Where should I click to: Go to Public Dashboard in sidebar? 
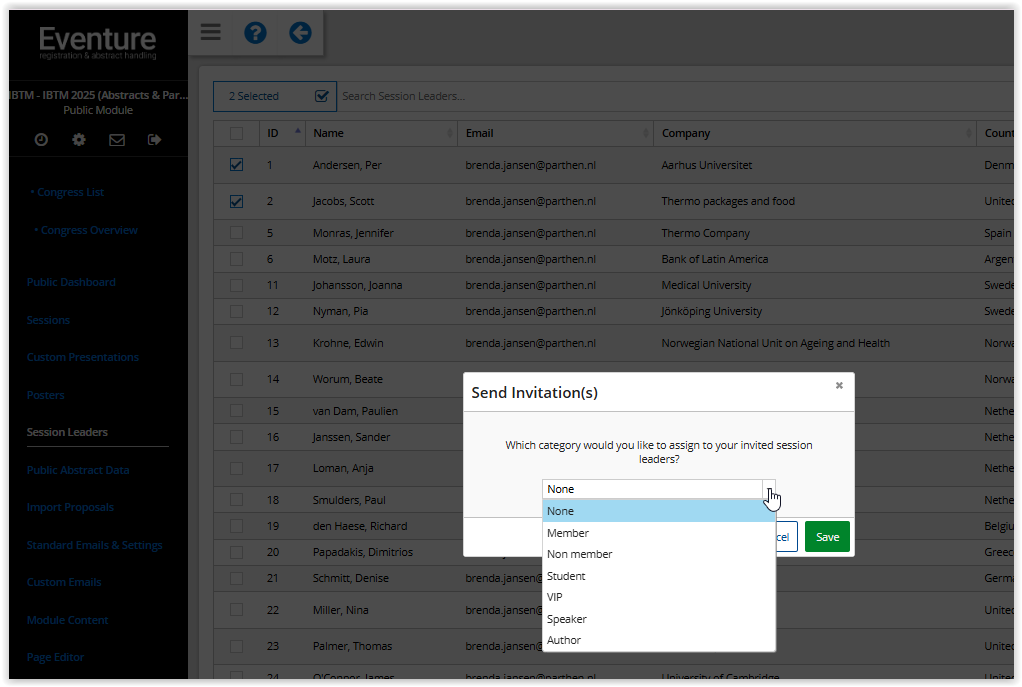[71, 282]
